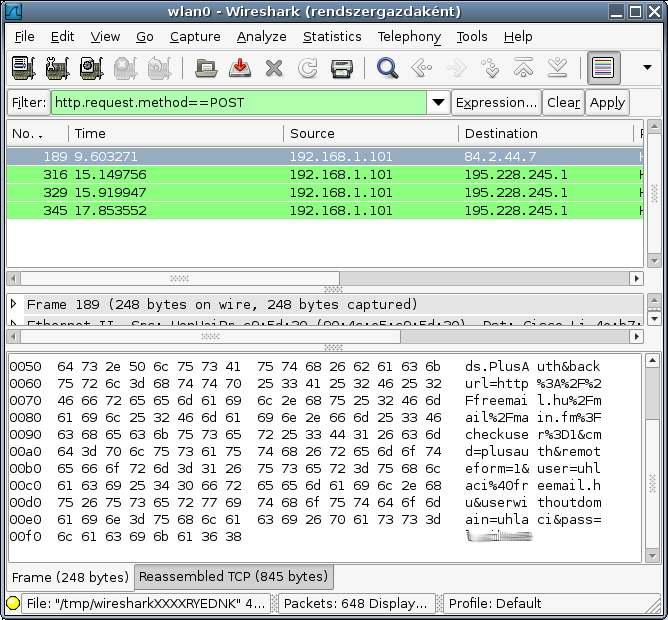Restart the running capture icon
The width and height of the screenshot is (668, 620).
point(160,68)
